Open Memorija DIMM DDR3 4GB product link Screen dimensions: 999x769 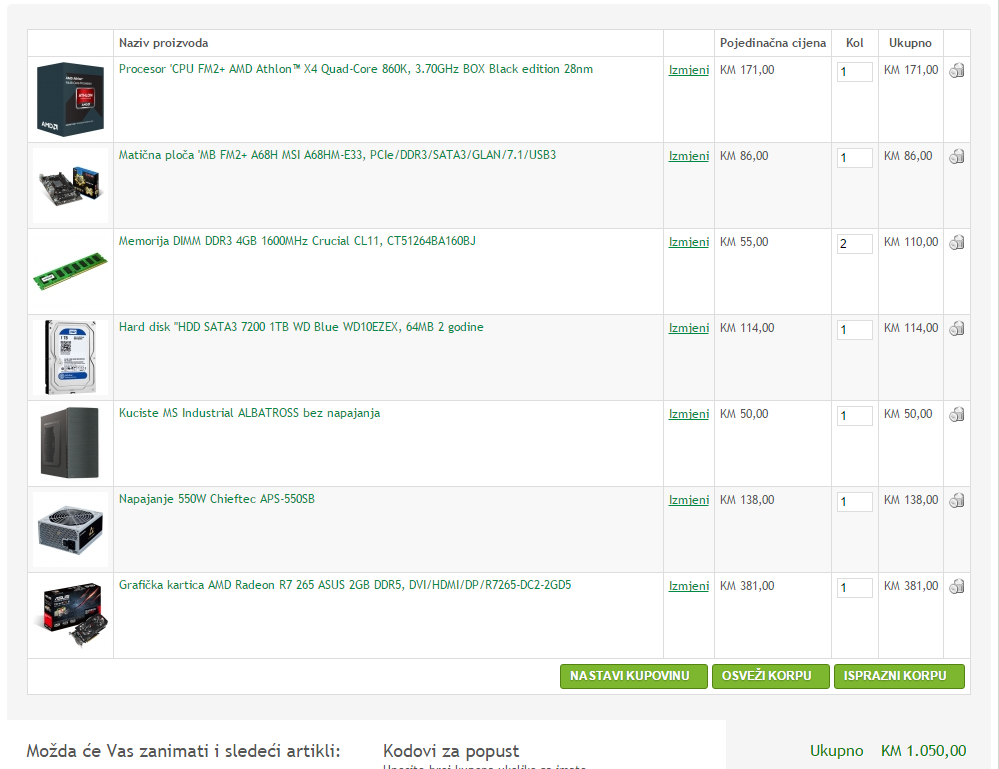297,241
